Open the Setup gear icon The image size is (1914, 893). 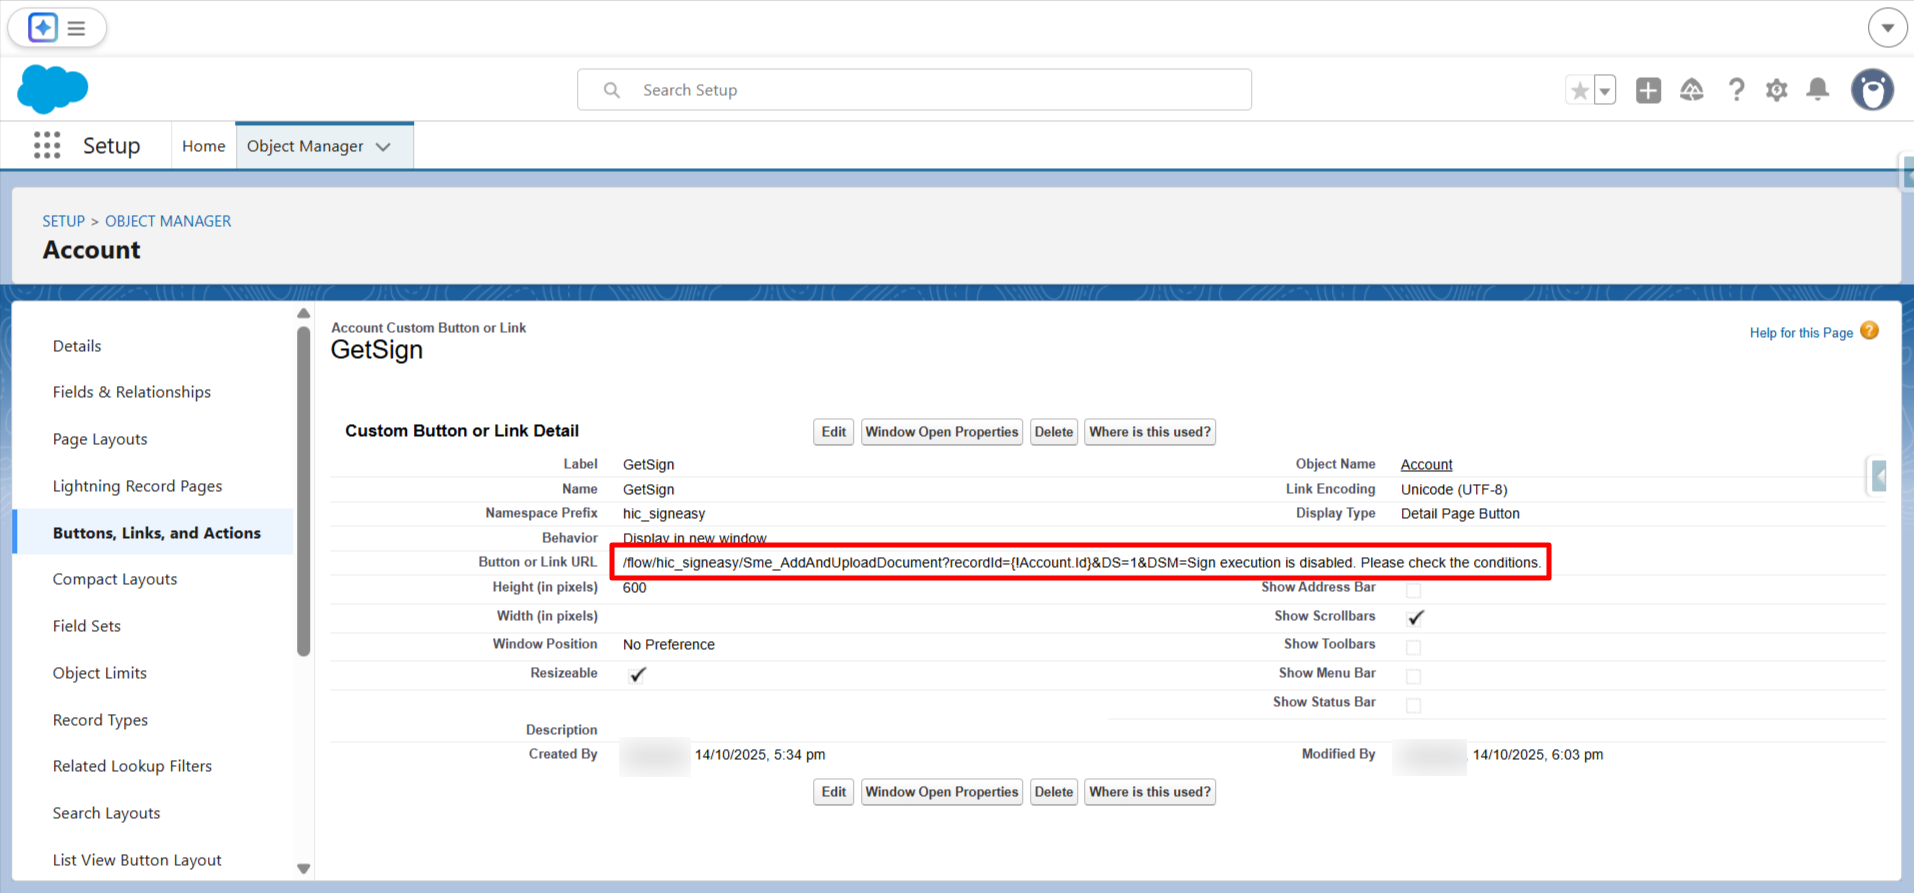1776,90
